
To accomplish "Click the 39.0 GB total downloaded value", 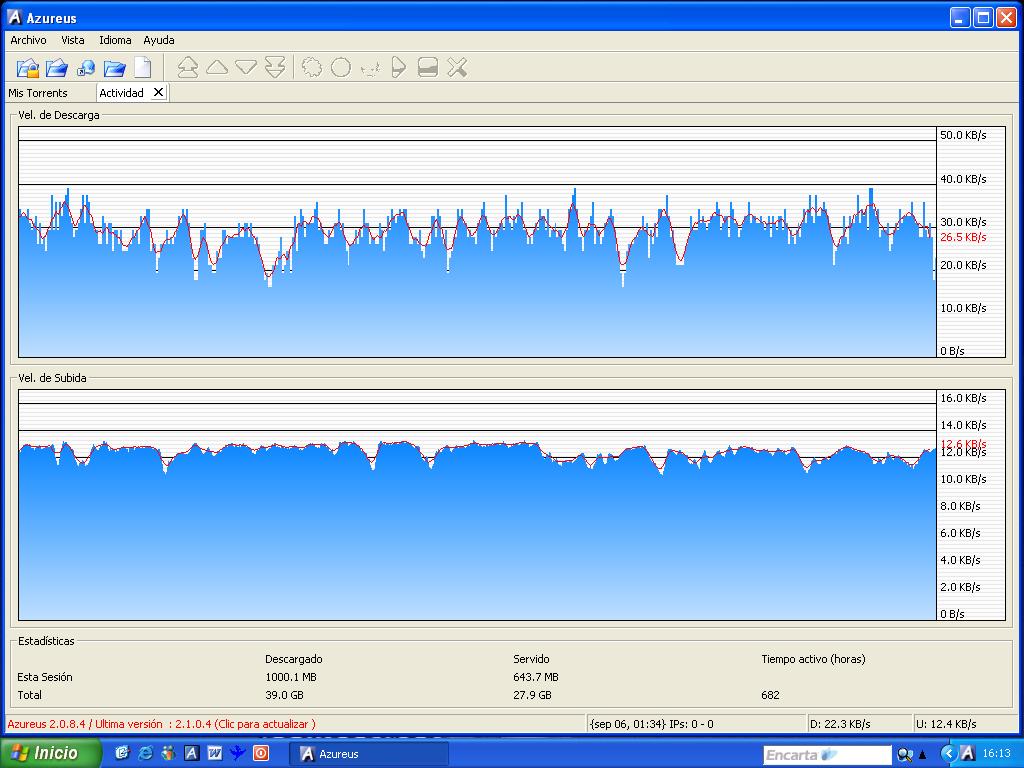I will (x=284, y=695).
